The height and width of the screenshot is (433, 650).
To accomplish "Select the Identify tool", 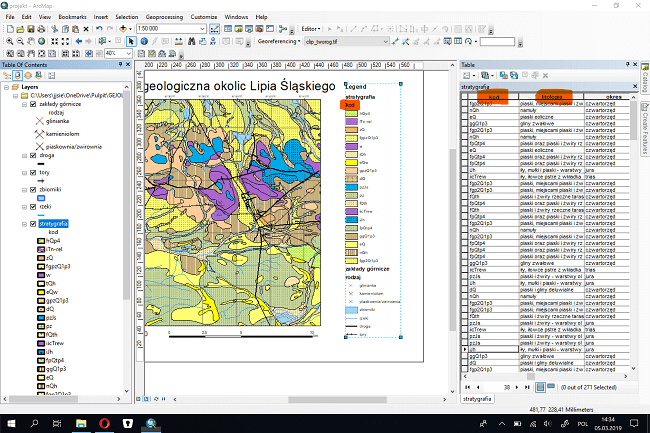I will pos(144,41).
